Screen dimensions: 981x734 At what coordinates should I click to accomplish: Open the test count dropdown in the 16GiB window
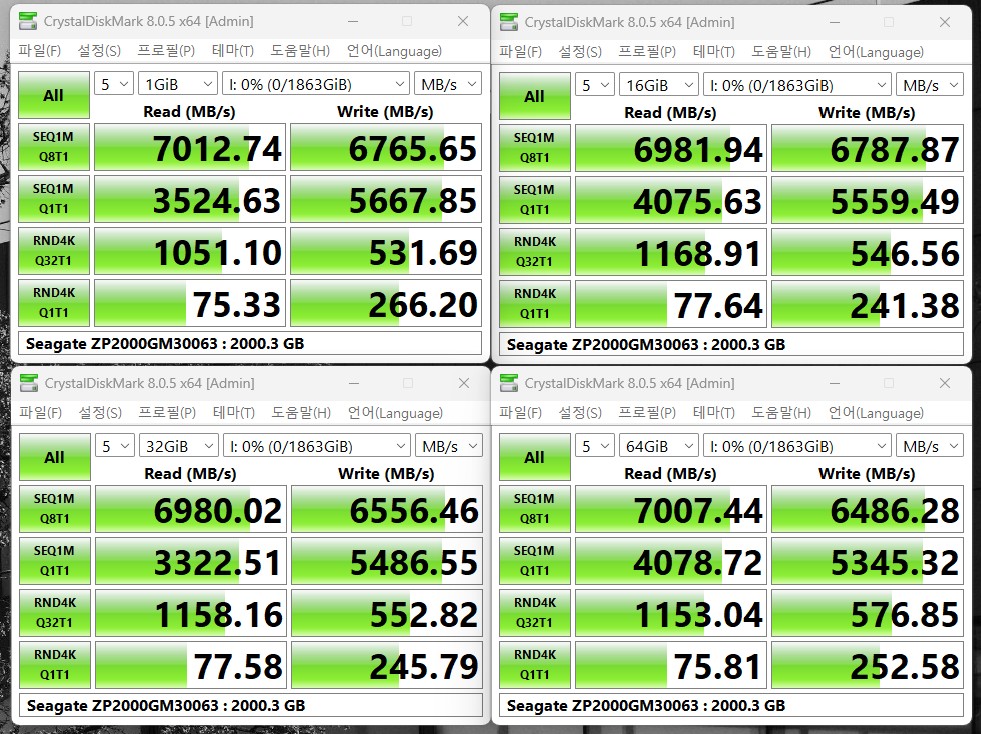[595, 85]
